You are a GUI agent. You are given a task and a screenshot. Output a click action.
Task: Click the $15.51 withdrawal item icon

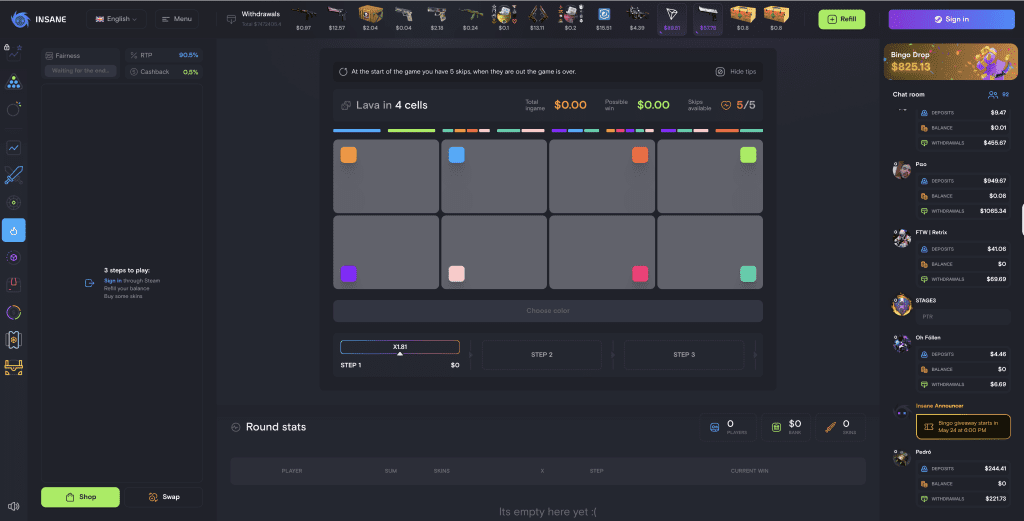(603, 14)
